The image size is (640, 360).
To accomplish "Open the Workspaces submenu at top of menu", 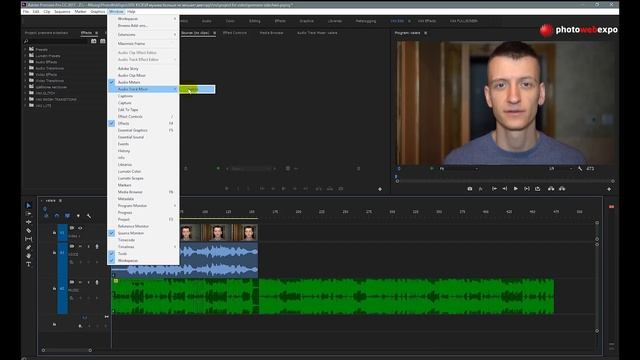I will coord(143,19).
